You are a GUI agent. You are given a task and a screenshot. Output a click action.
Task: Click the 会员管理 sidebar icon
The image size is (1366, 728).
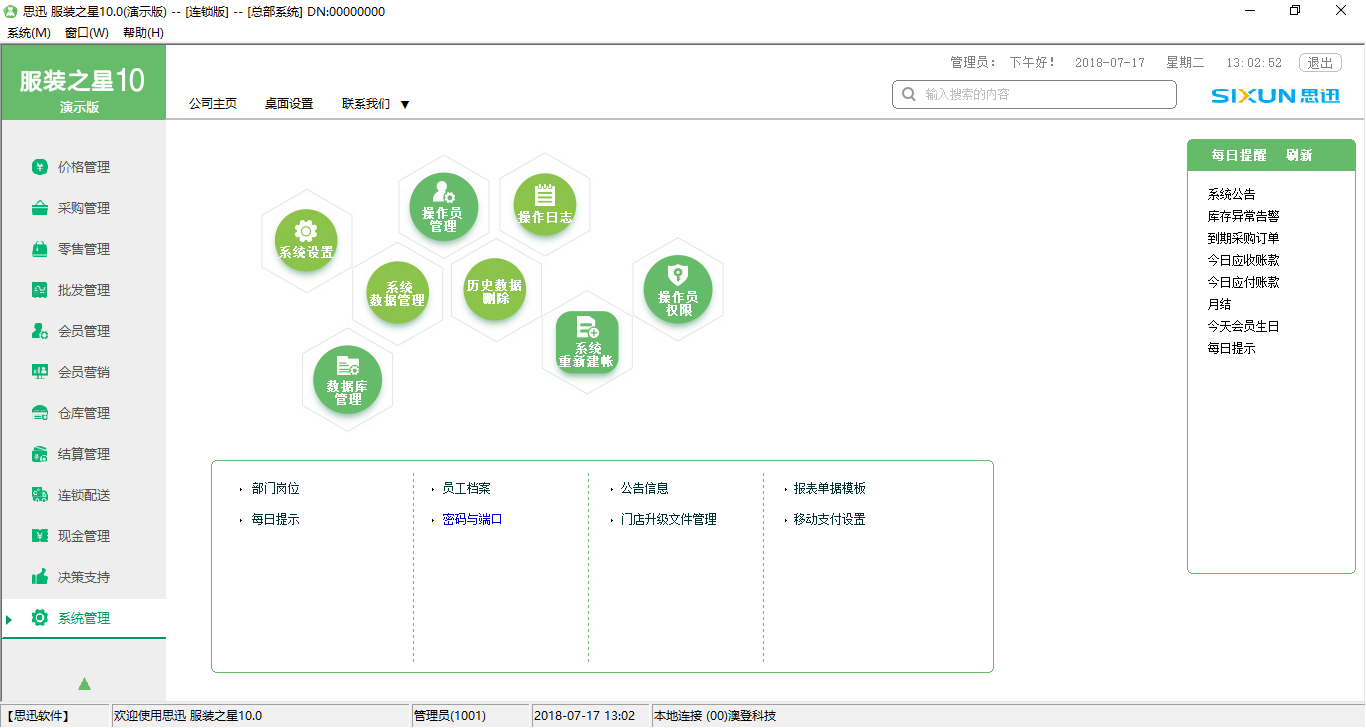[40, 331]
